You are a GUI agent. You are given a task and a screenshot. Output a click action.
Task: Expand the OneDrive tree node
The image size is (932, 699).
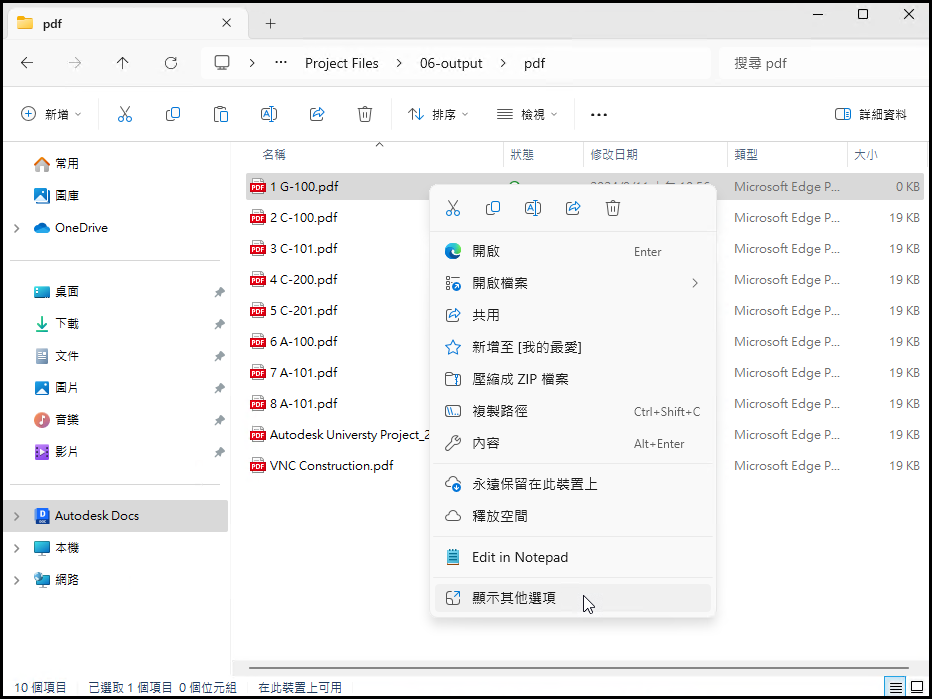click(17, 228)
